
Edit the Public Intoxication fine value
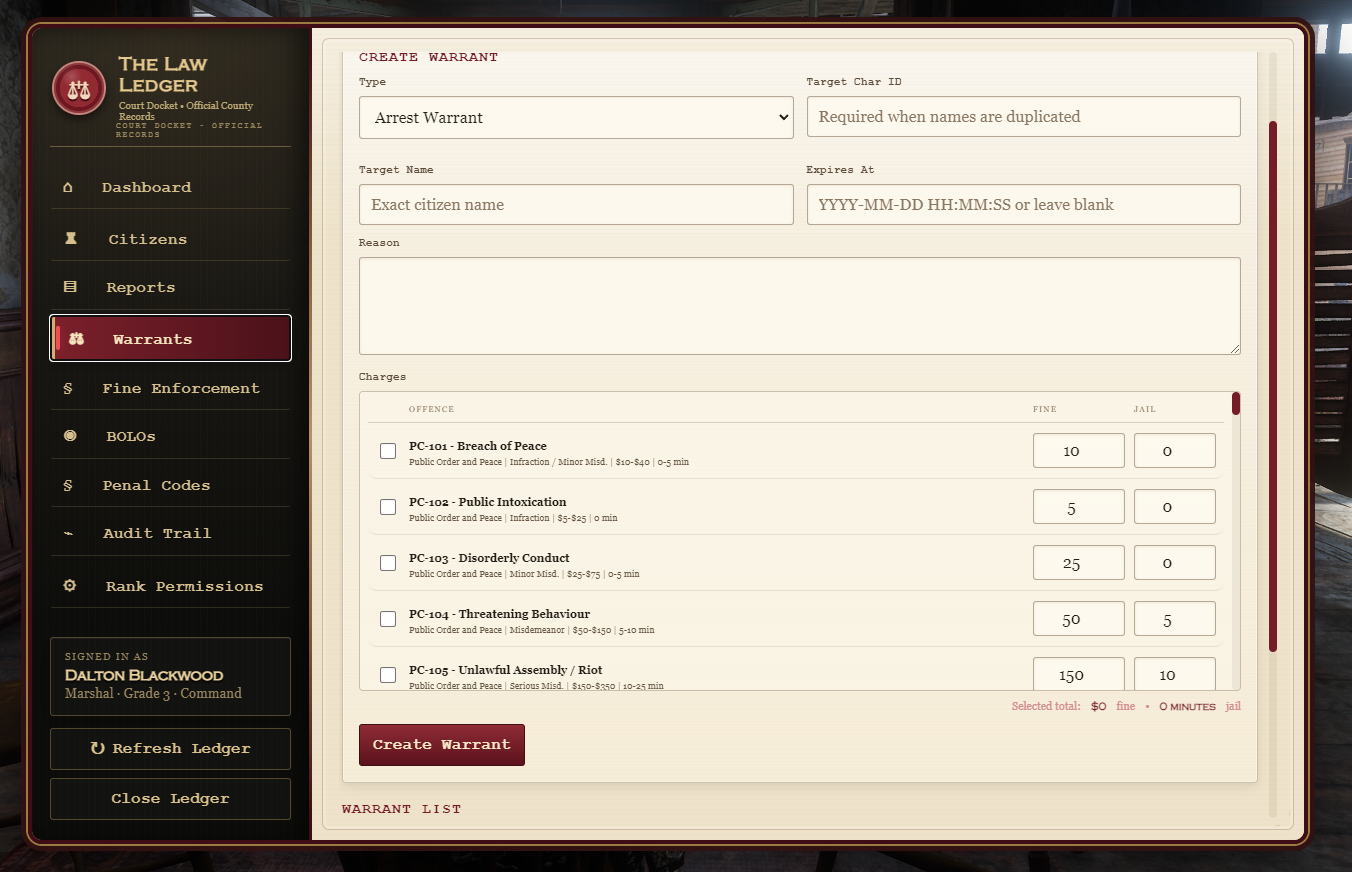(1079, 506)
